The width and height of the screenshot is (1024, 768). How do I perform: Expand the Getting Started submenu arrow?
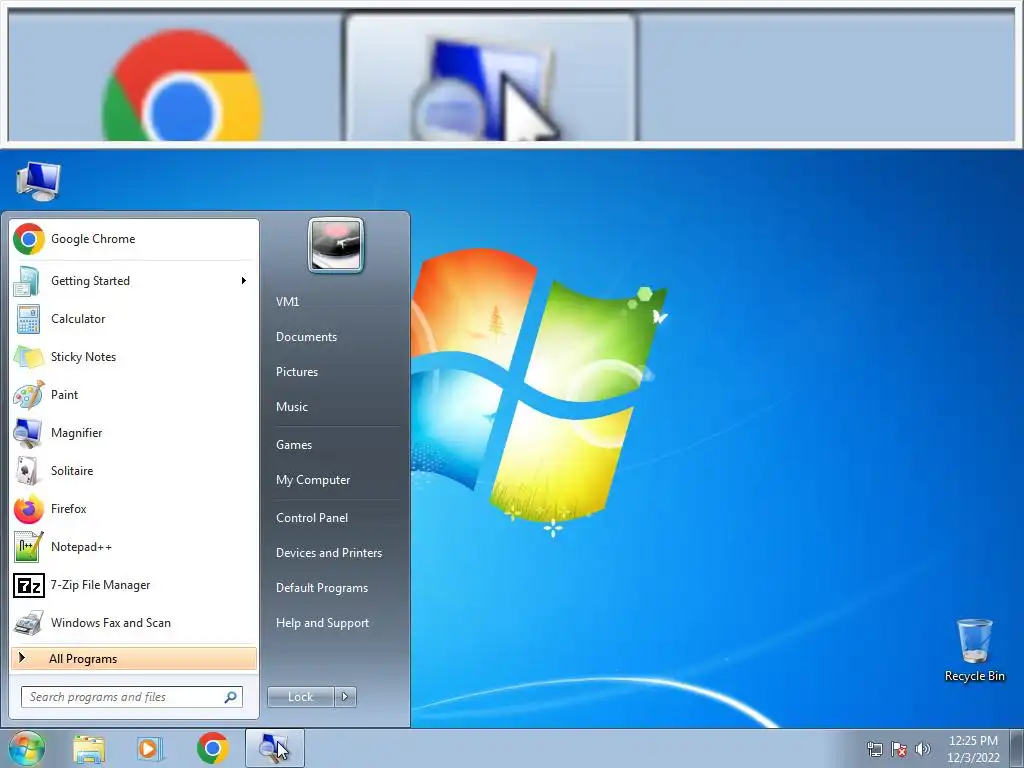point(244,281)
